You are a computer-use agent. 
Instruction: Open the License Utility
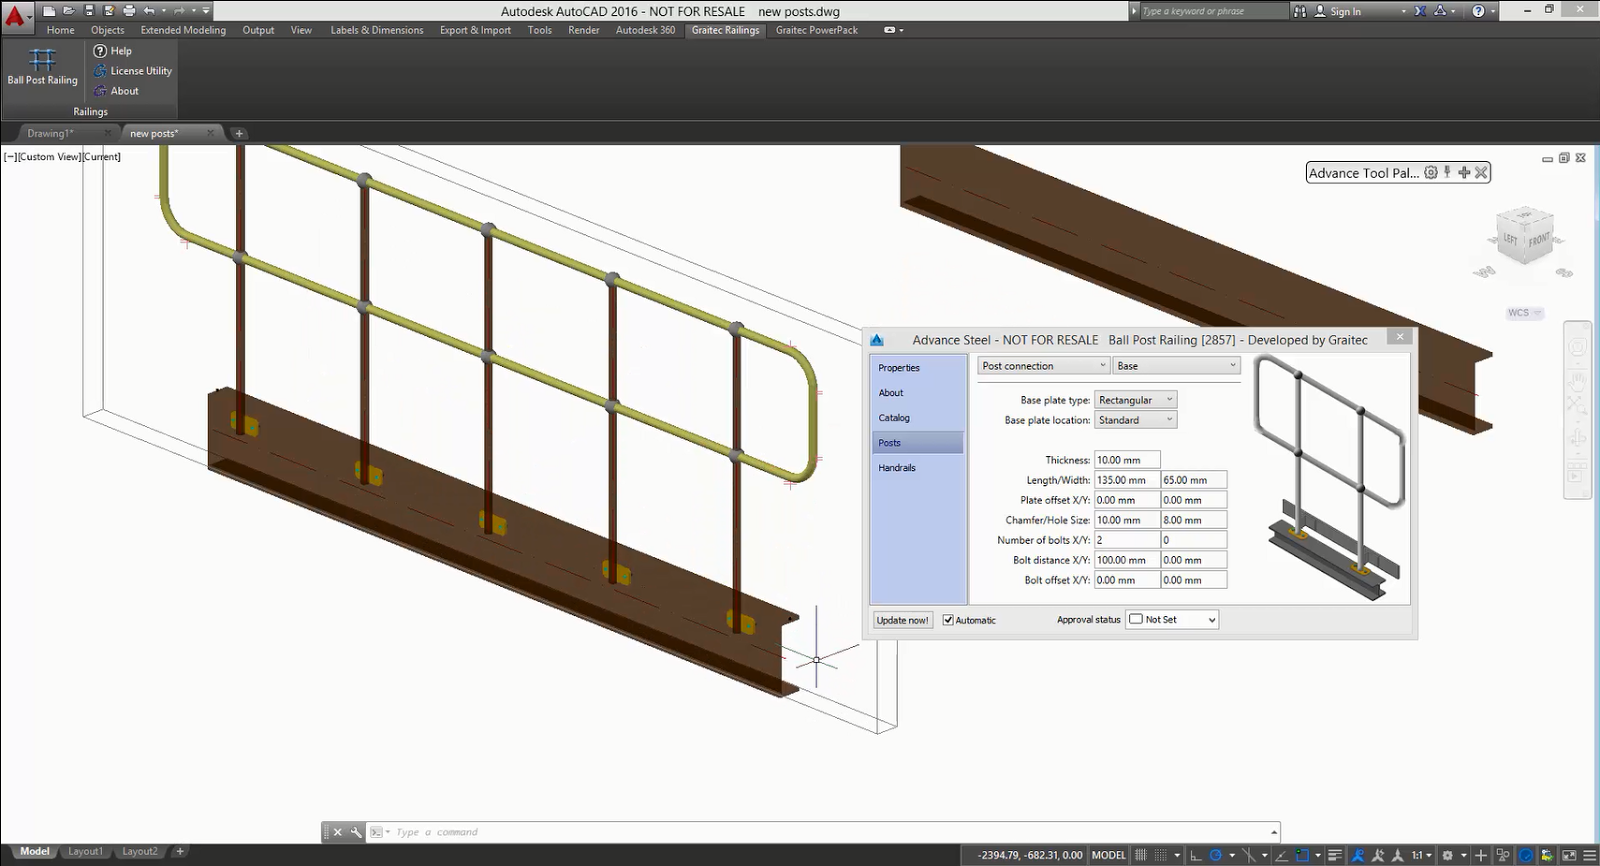[132, 71]
